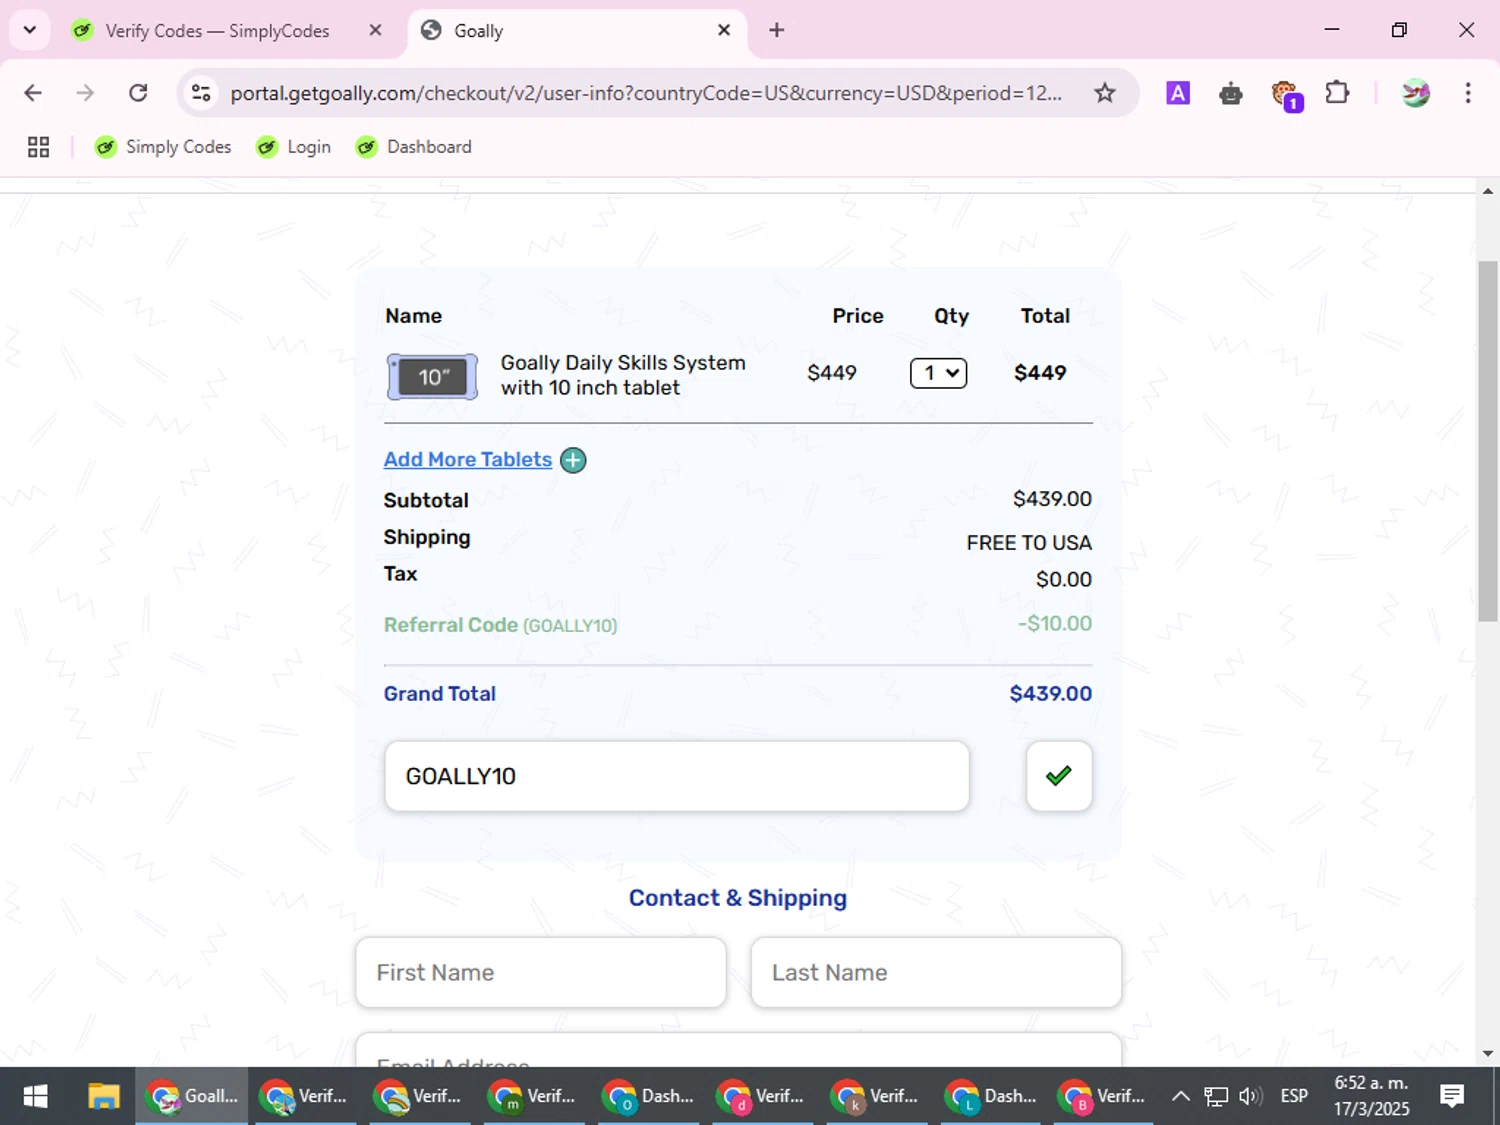This screenshot has width=1500, height=1125.
Task: Follow the Add More Tablets link
Action: pyautogui.click(x=468, y=459)
